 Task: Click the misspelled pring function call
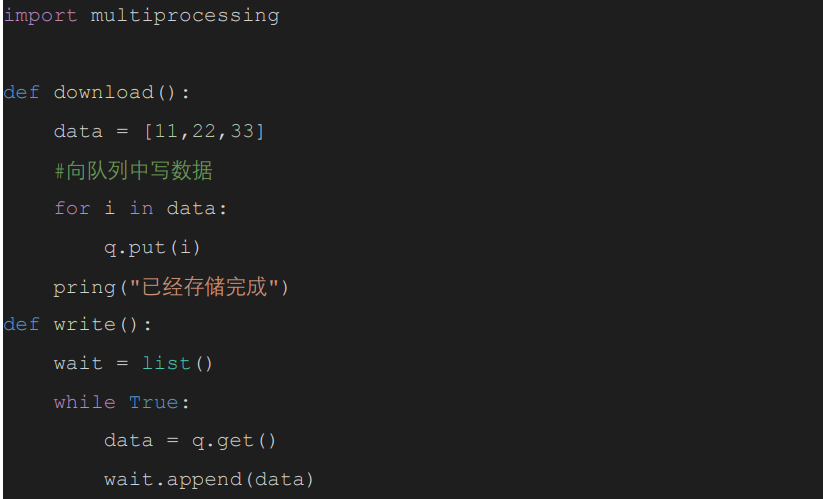[84, 287]
